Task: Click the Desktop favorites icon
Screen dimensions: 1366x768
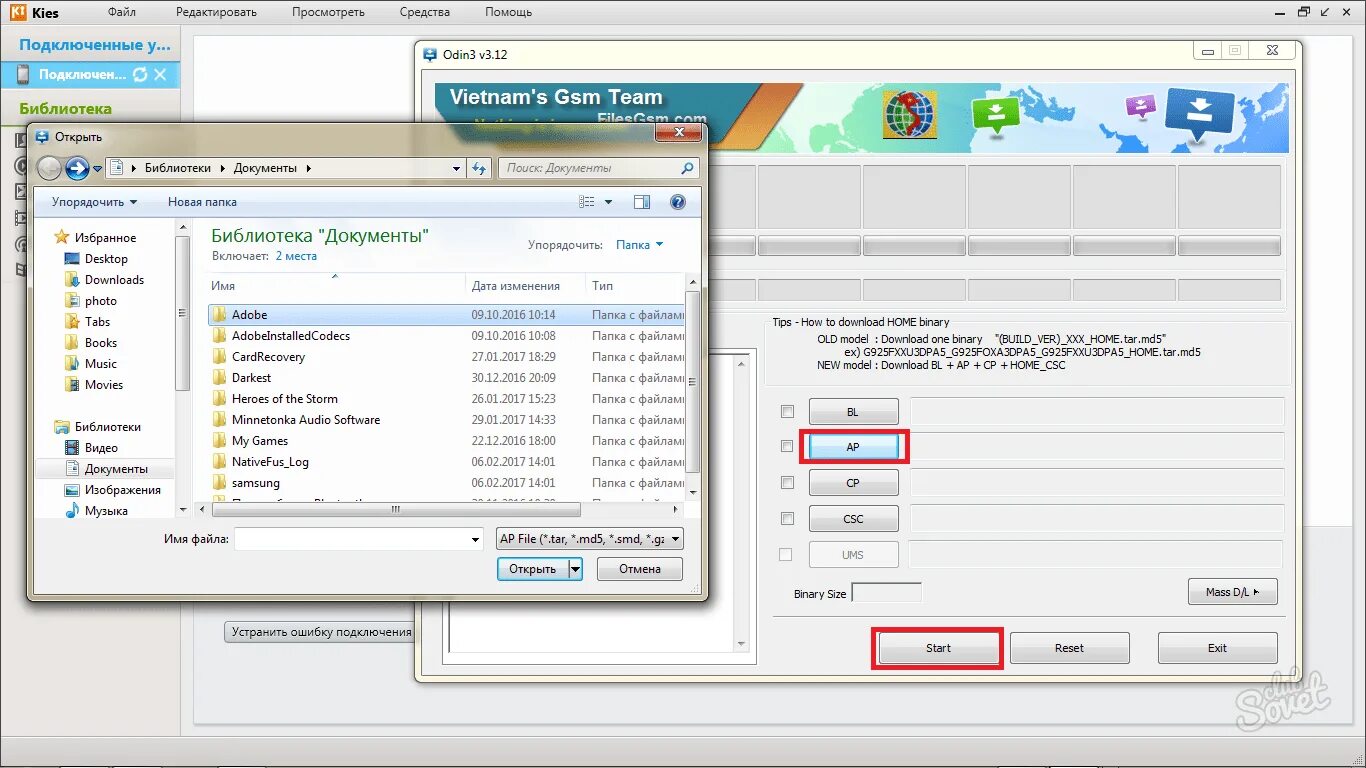Action: [72, 259]
